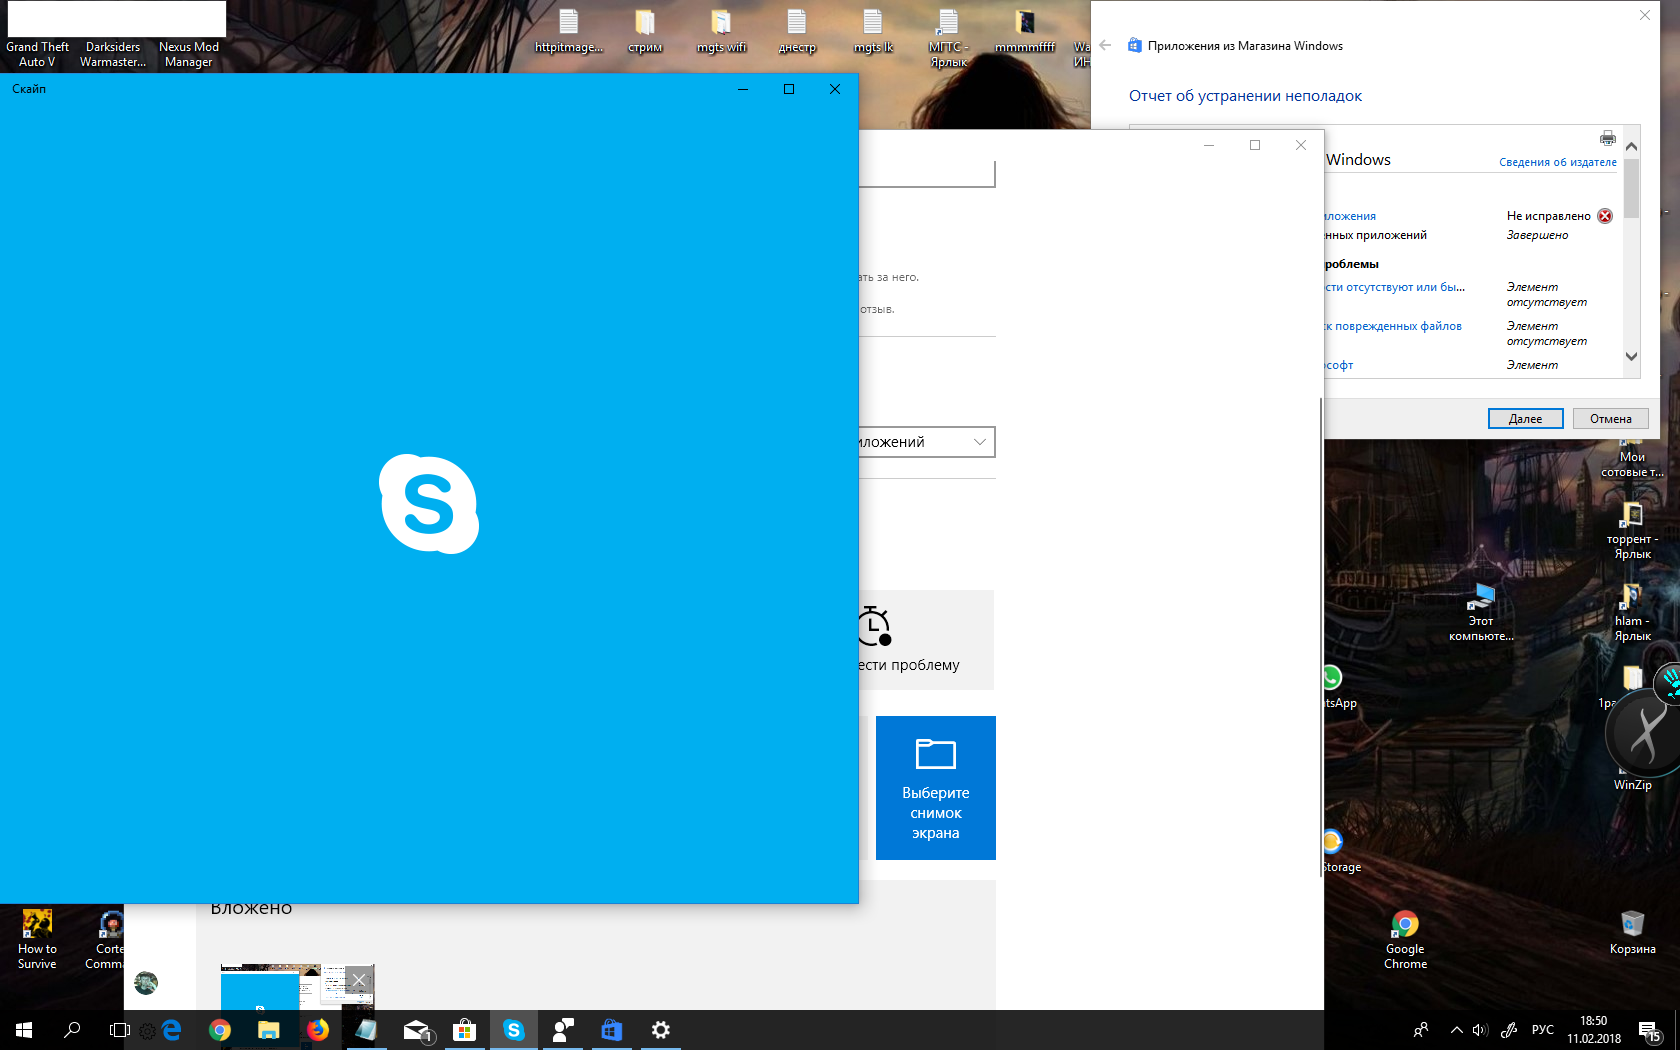Switch to blue Store troubleshooter taskbar icon

[612, 1030]
